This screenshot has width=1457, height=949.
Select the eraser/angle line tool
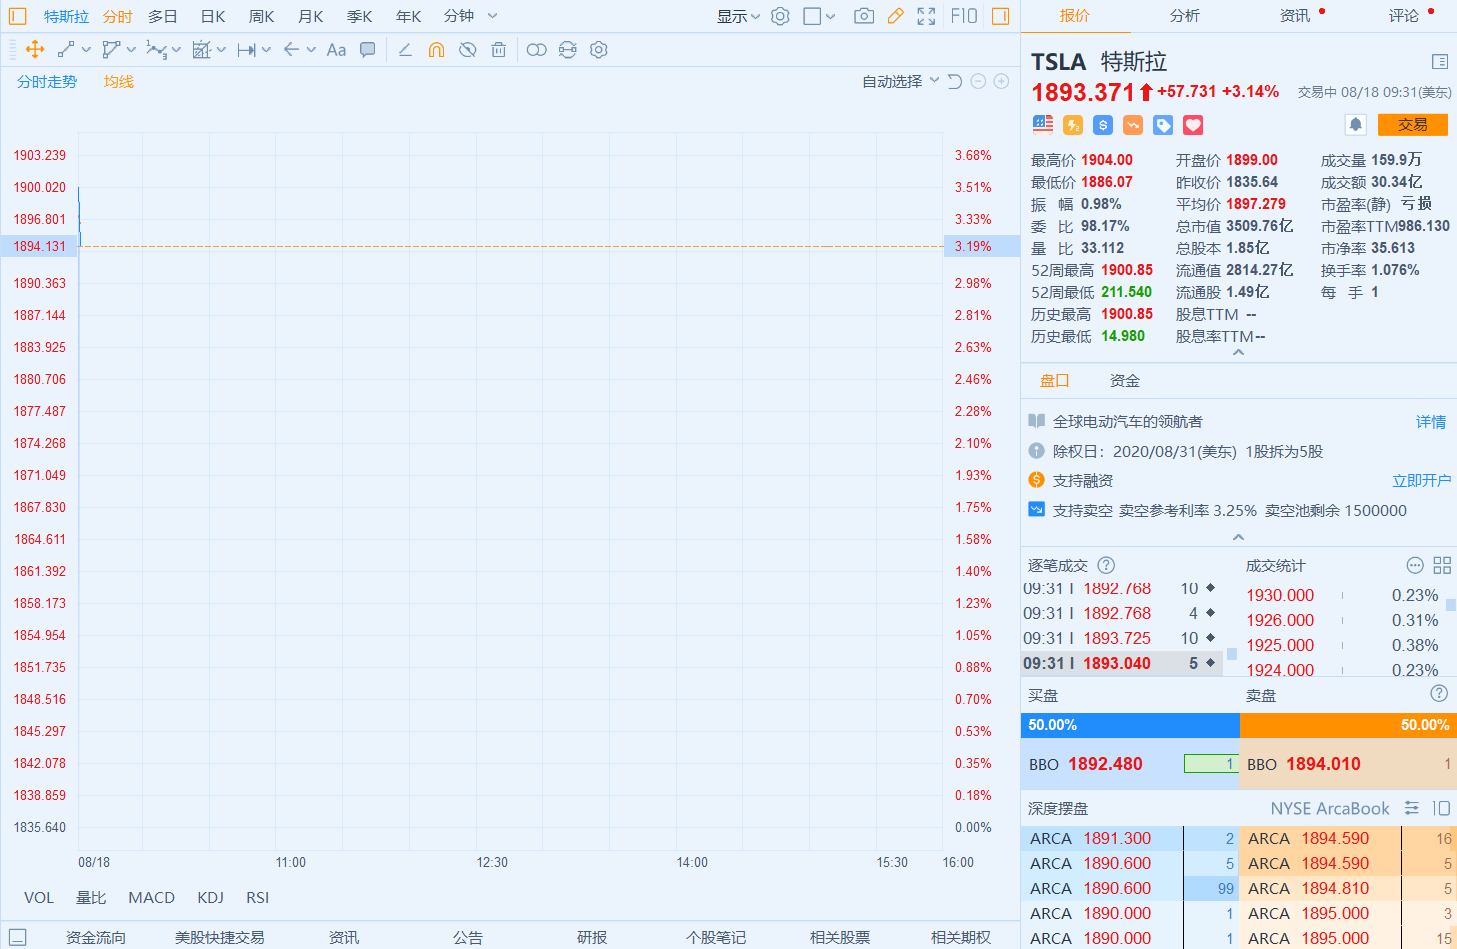(405, 50)
